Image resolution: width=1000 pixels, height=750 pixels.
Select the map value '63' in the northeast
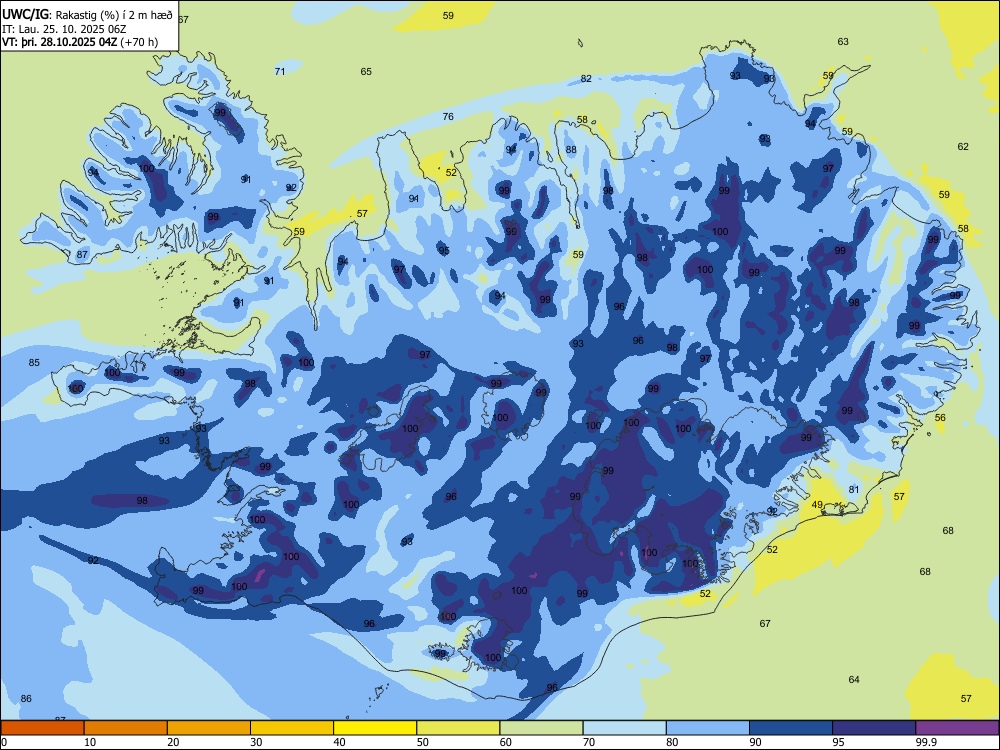[843, 41]
